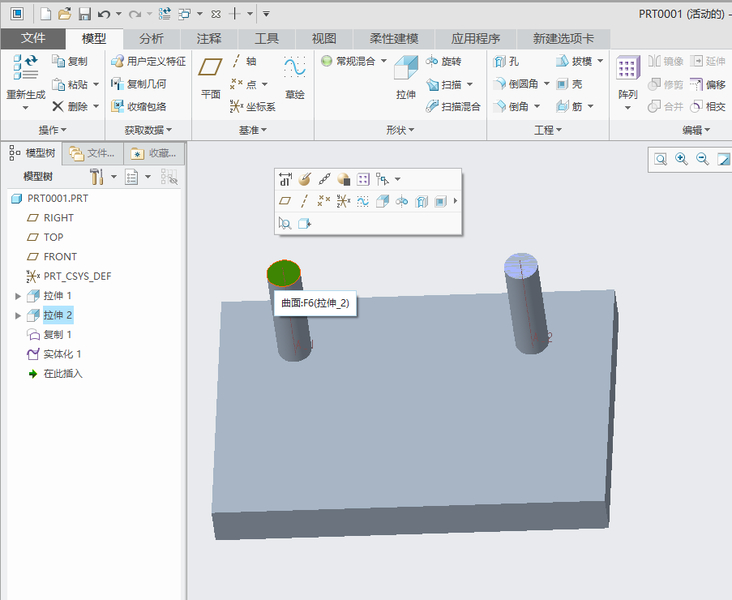Screen dimensions: 732x600
Task: Redo the last undone action
Action: click(x=134, y=14)
